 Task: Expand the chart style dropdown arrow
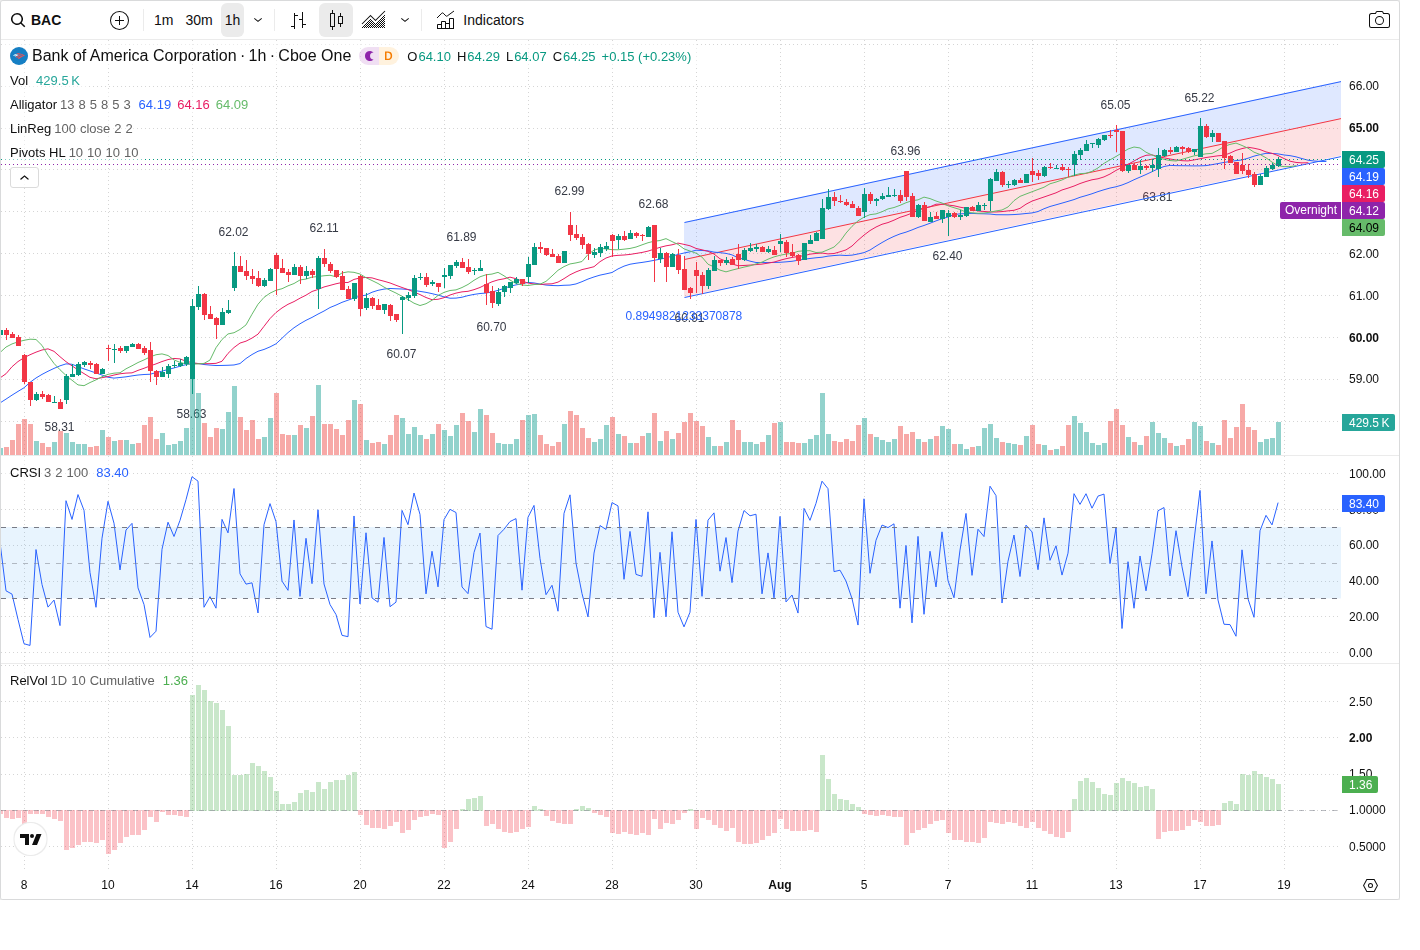click(x=405, y=20)
